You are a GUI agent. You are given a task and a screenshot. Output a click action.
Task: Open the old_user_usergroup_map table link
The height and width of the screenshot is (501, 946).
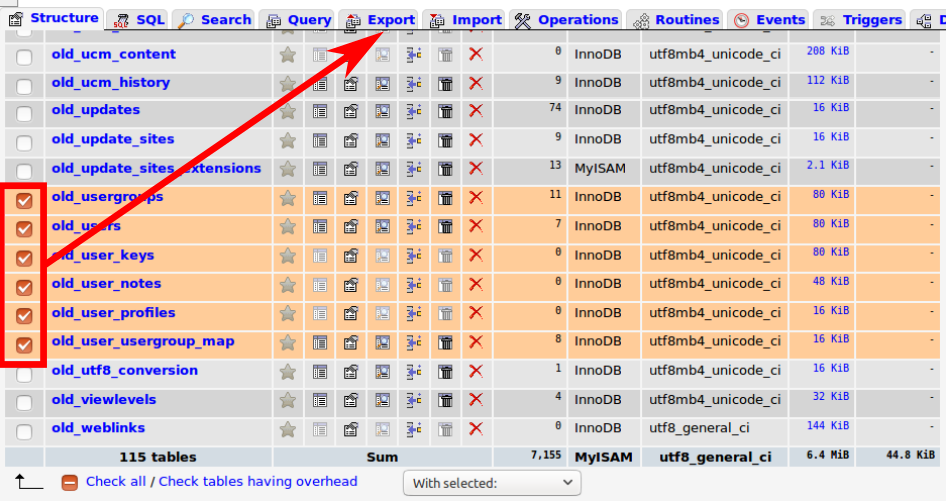[x=143, y=342]
